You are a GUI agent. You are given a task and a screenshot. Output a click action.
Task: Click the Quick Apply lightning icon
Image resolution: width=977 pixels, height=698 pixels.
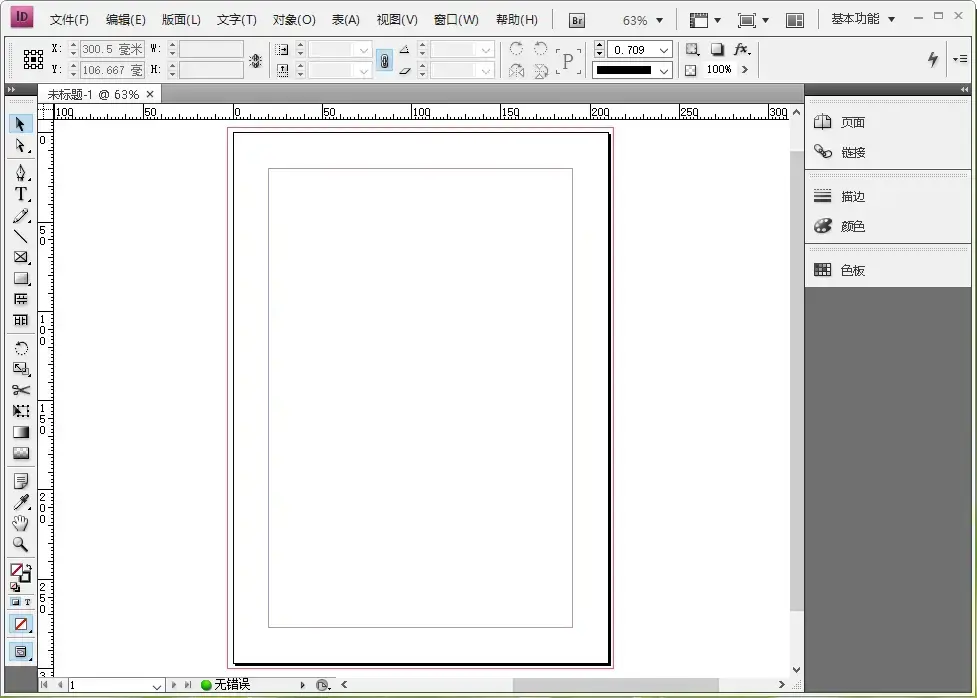click(x=933, y=59)
